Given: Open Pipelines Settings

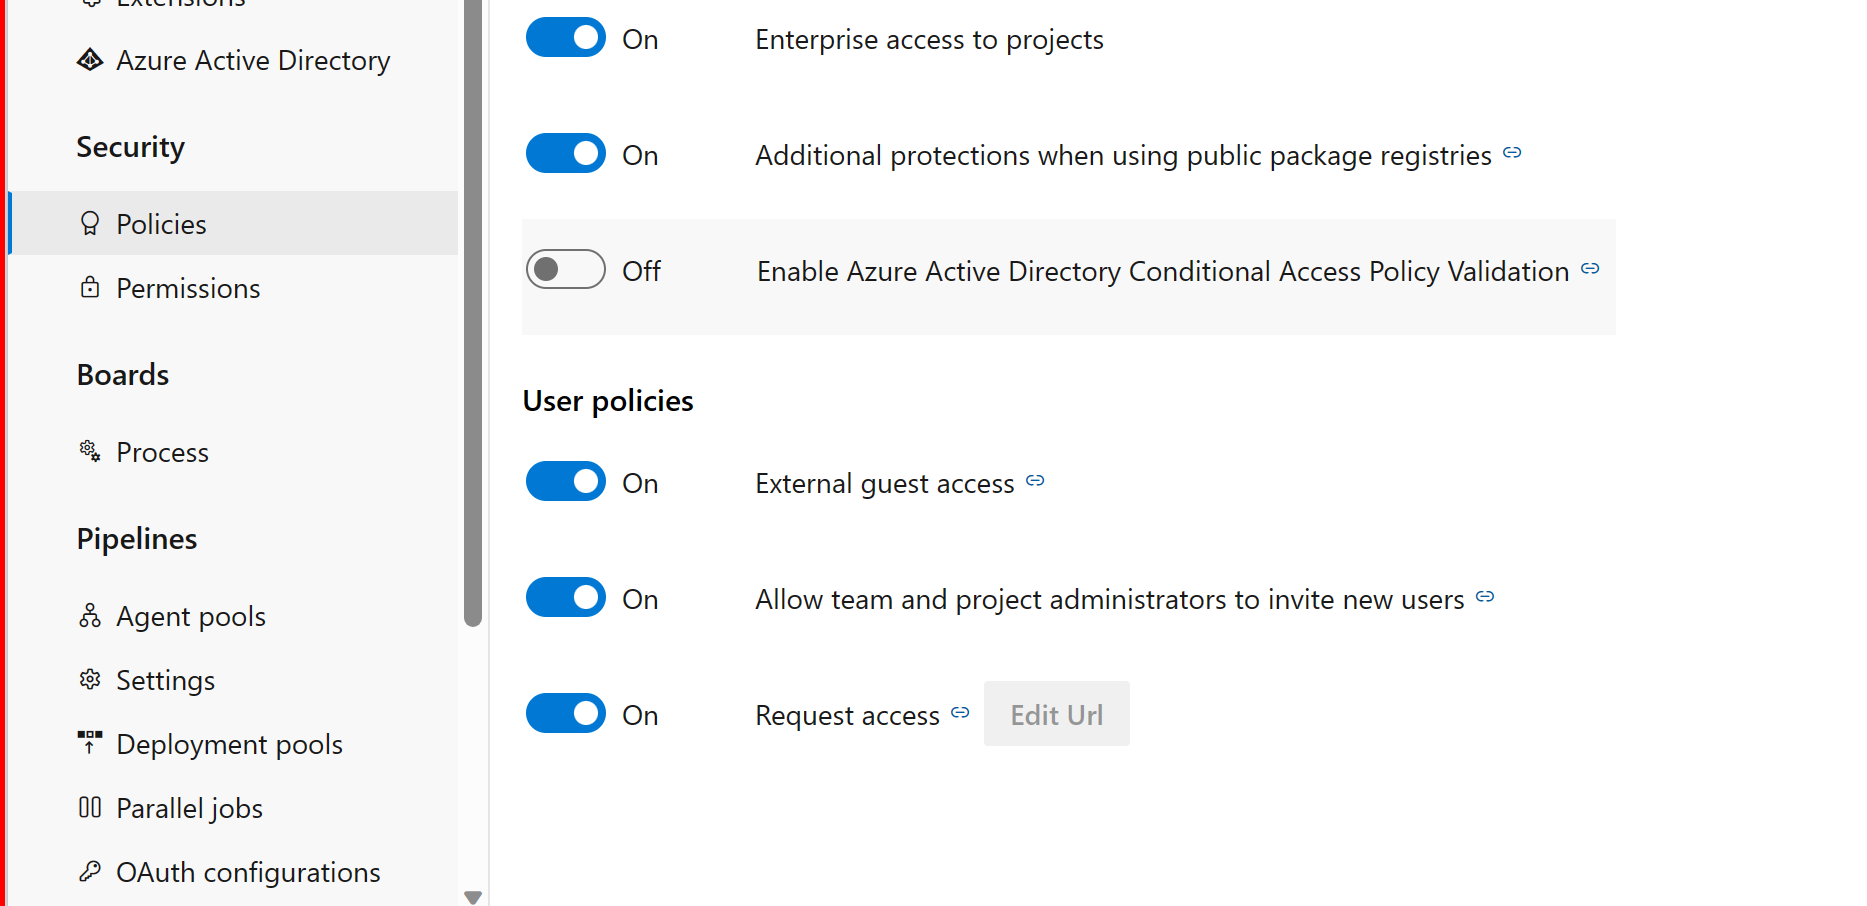Looking at the screenshot, I should [165, 679].
